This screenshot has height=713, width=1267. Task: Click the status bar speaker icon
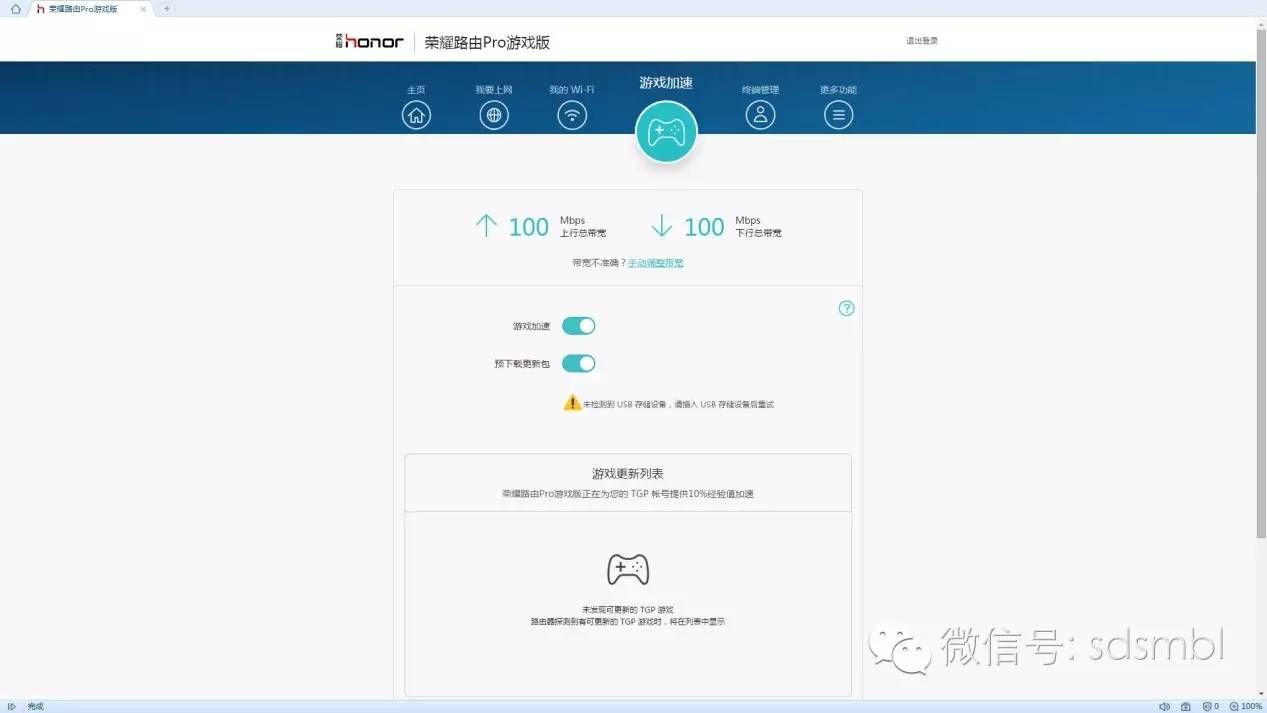click(x=1164, y=706)
